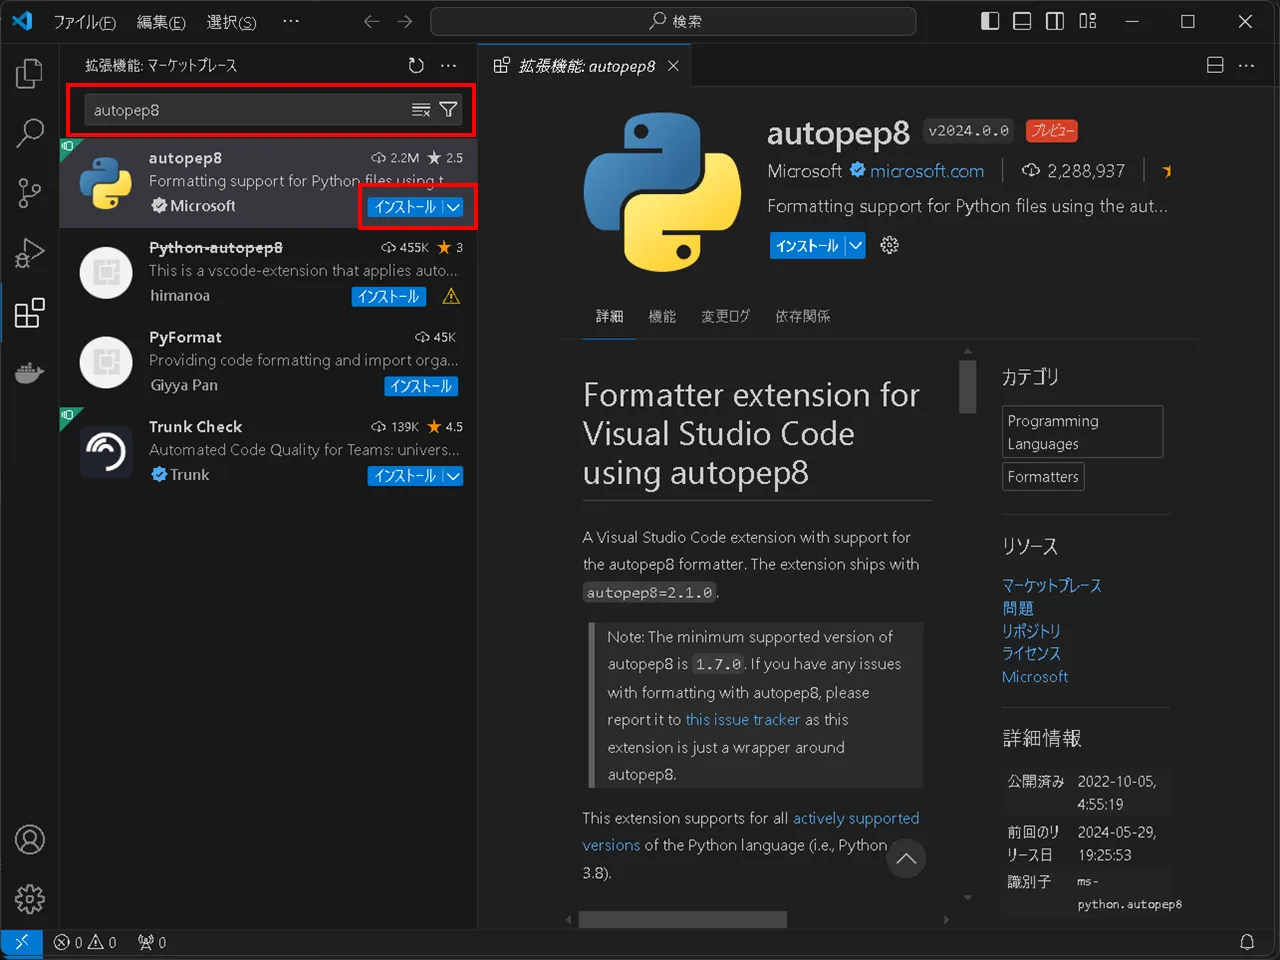Click the command center search bar
The height and width of the screenshot is (960, 1280).
pos(673,21)
